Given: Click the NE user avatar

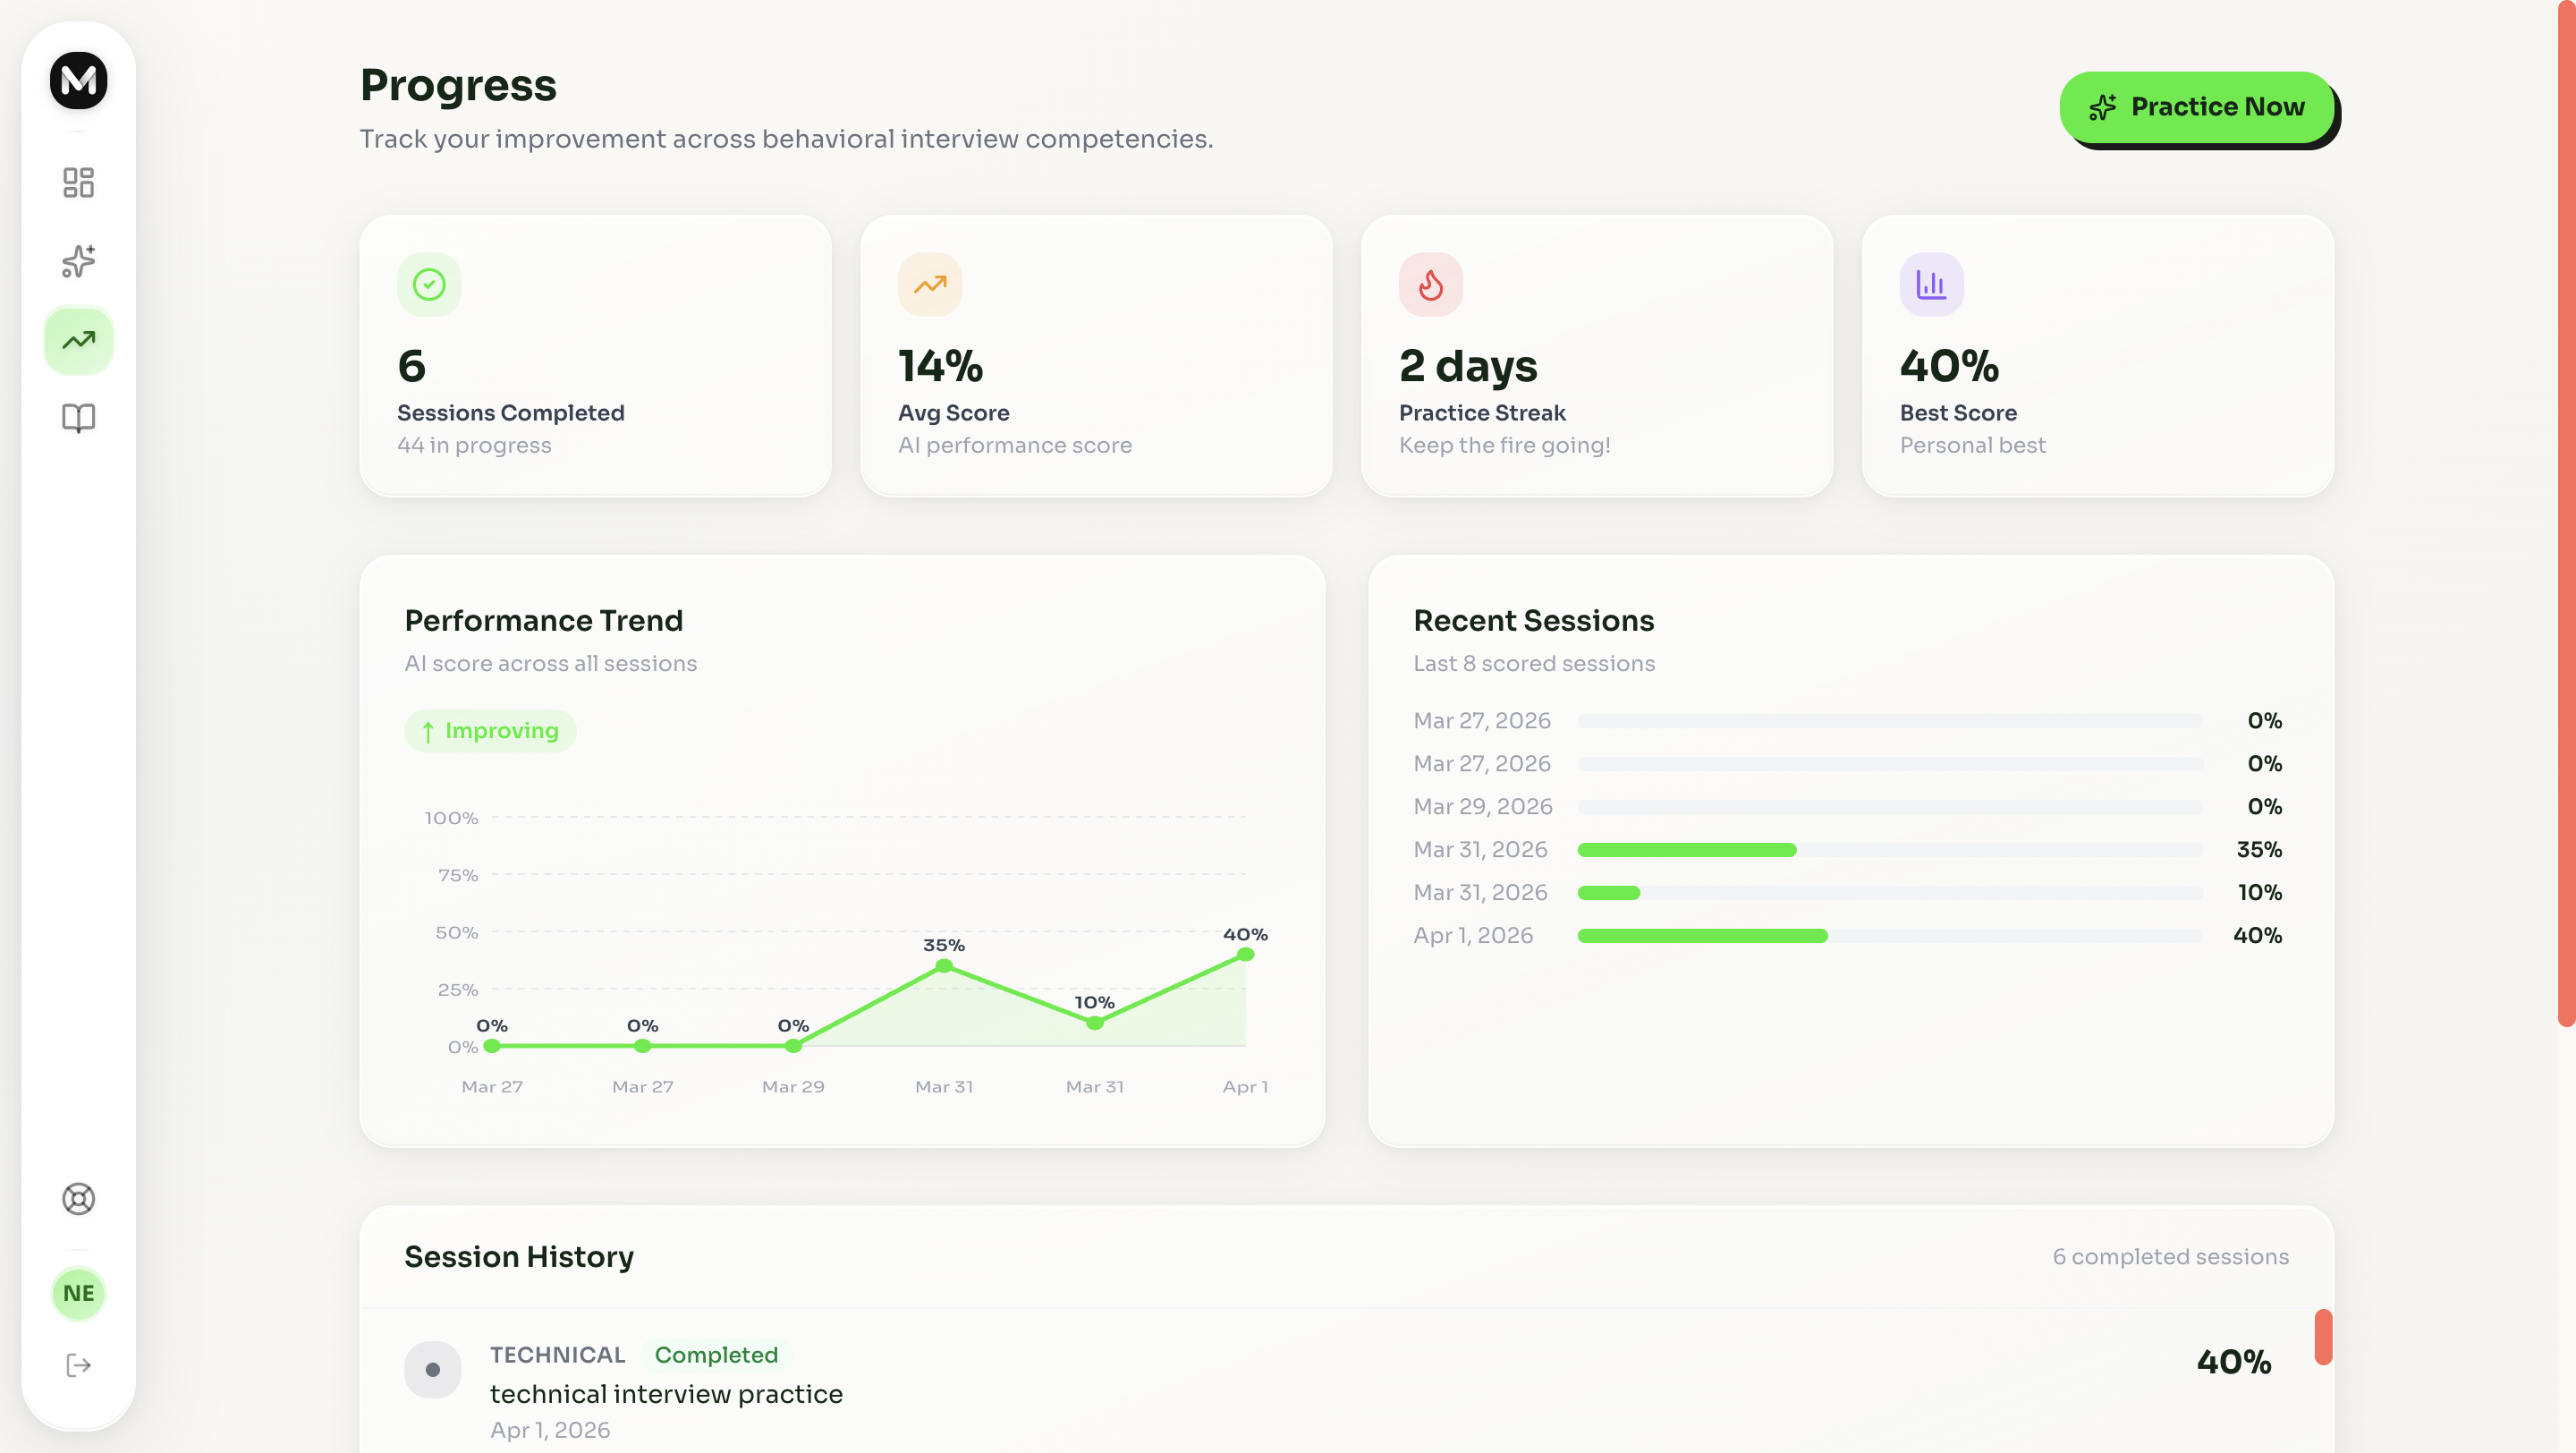Looking at the screenshot, I should point(78,1293).
